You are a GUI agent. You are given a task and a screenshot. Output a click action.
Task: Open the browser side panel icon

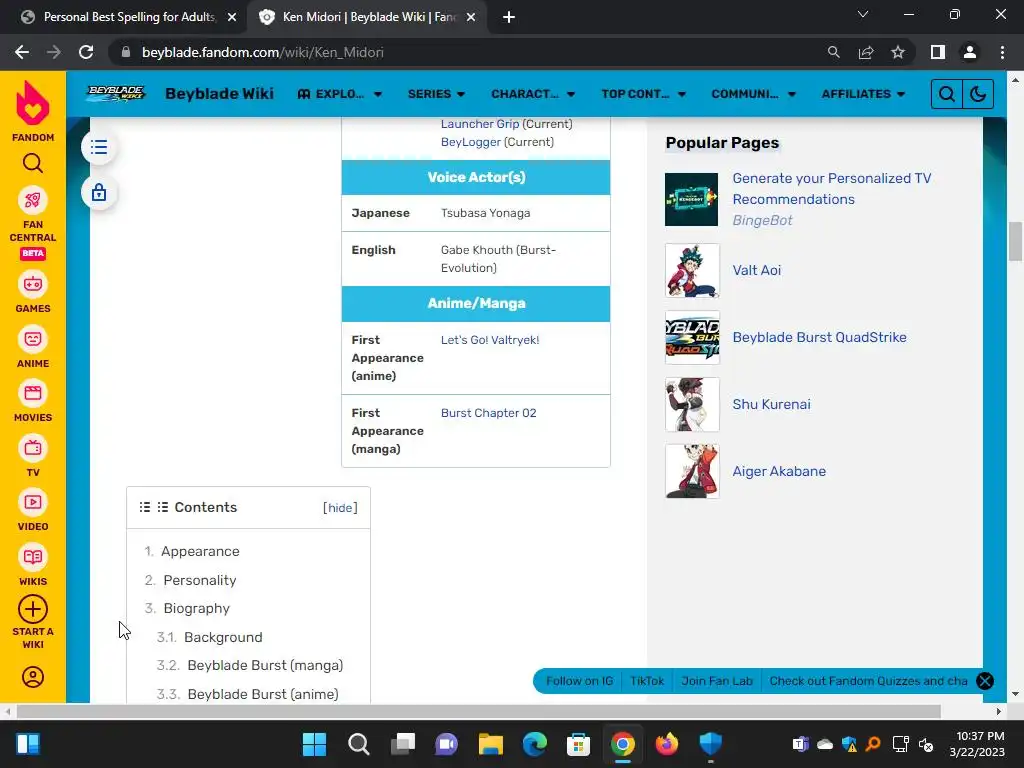click(x=938, y=52)
